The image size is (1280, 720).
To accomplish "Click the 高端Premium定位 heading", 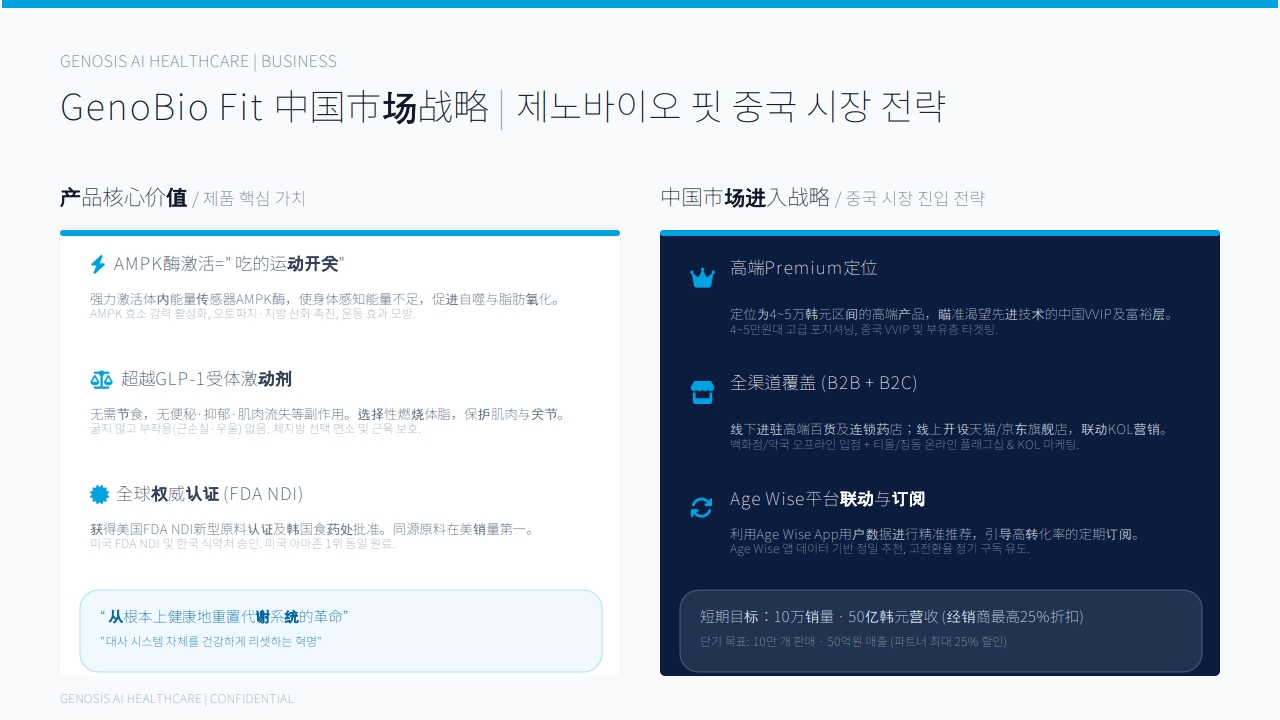I will pyautogui.click(x=804, y=268).
